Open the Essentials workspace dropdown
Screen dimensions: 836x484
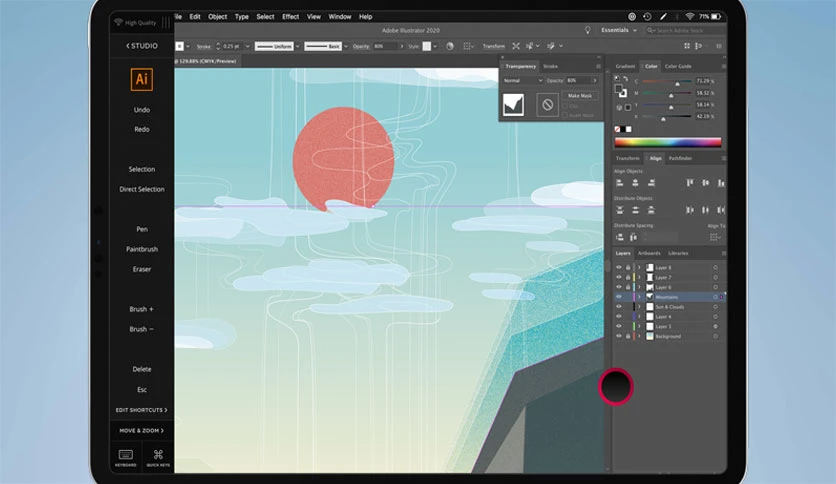coord(619,30)
